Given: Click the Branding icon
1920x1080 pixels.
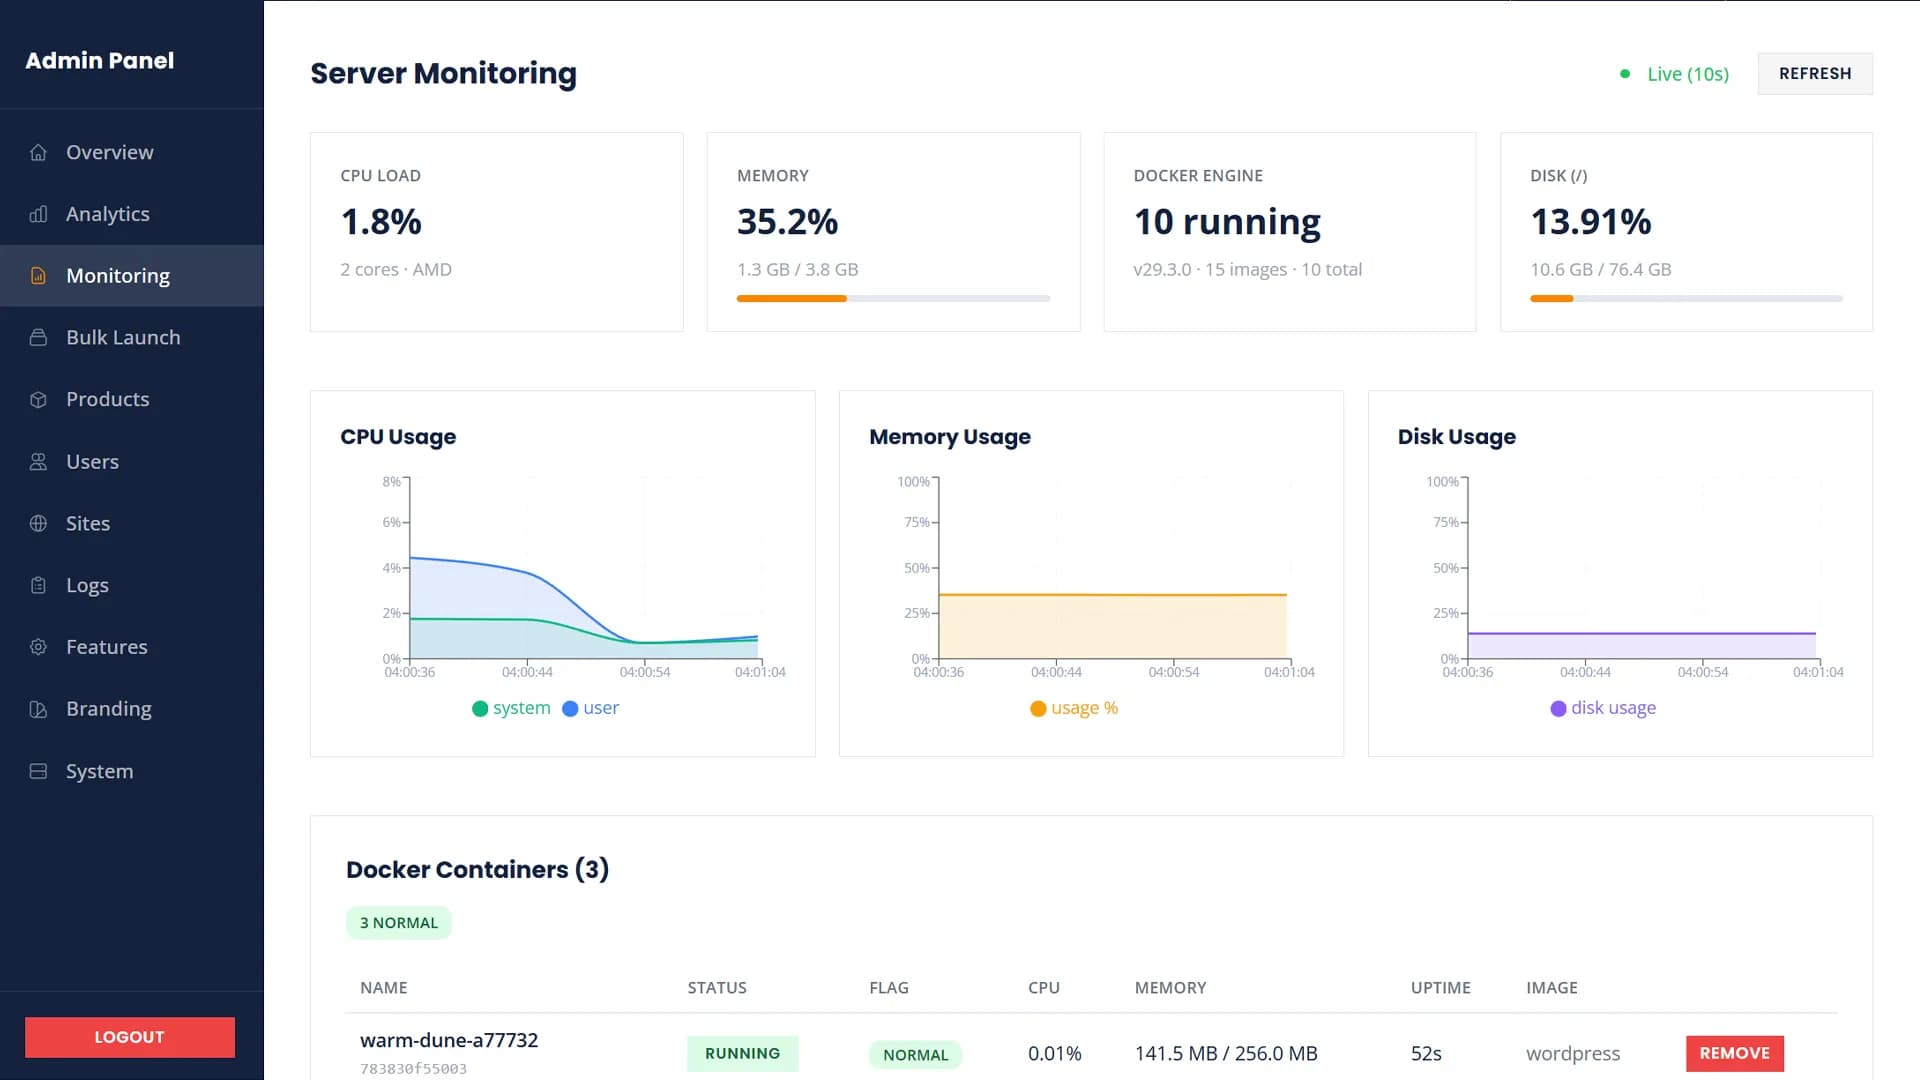Looking at the screenshot, I should coord(38,709).
